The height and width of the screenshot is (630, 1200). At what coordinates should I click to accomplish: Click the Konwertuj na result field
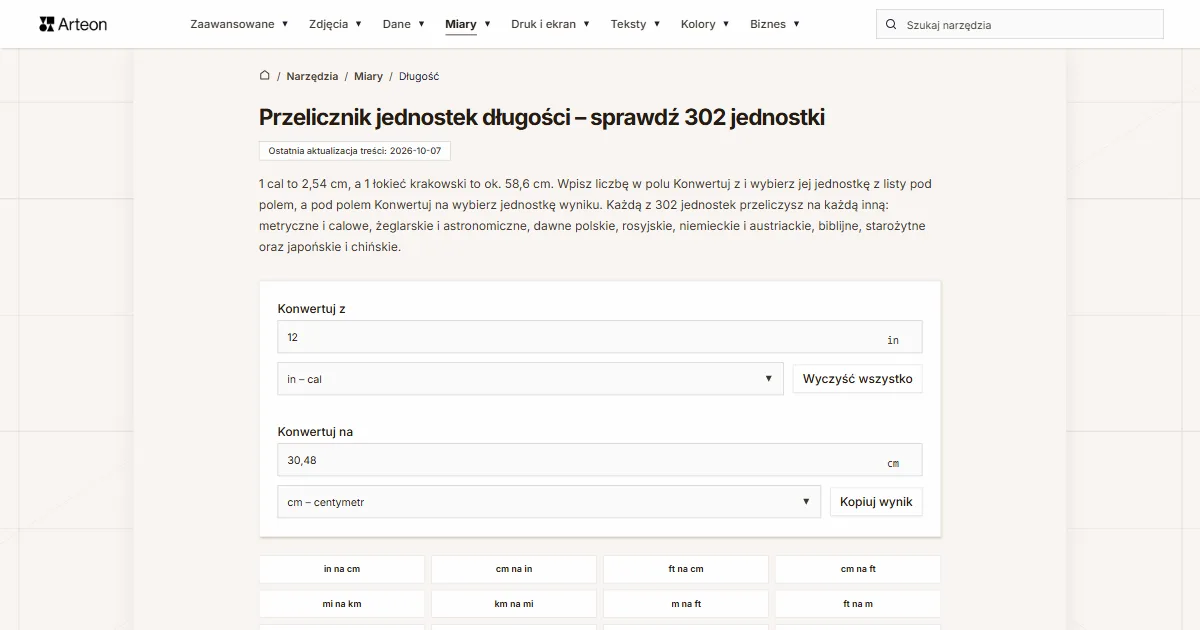click(600, 460)
